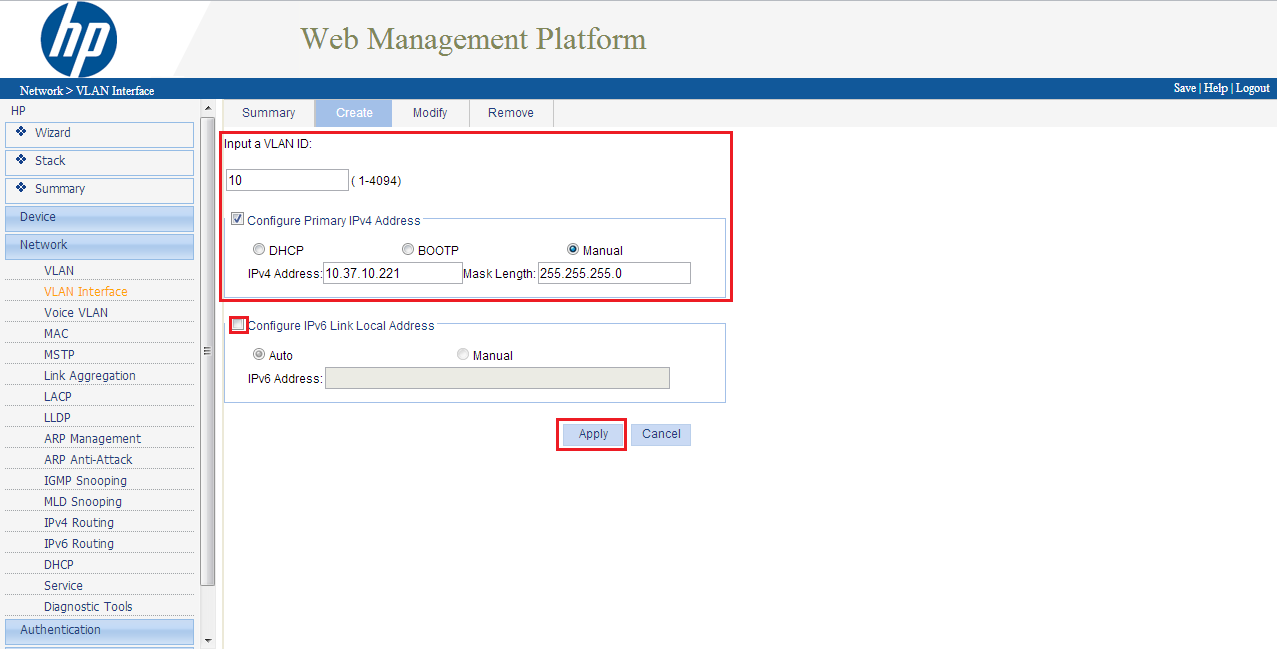This screenshot has width=1277, height=649.
Task: Click sidebar scrollbar down arrow
Action: point(208,640)
